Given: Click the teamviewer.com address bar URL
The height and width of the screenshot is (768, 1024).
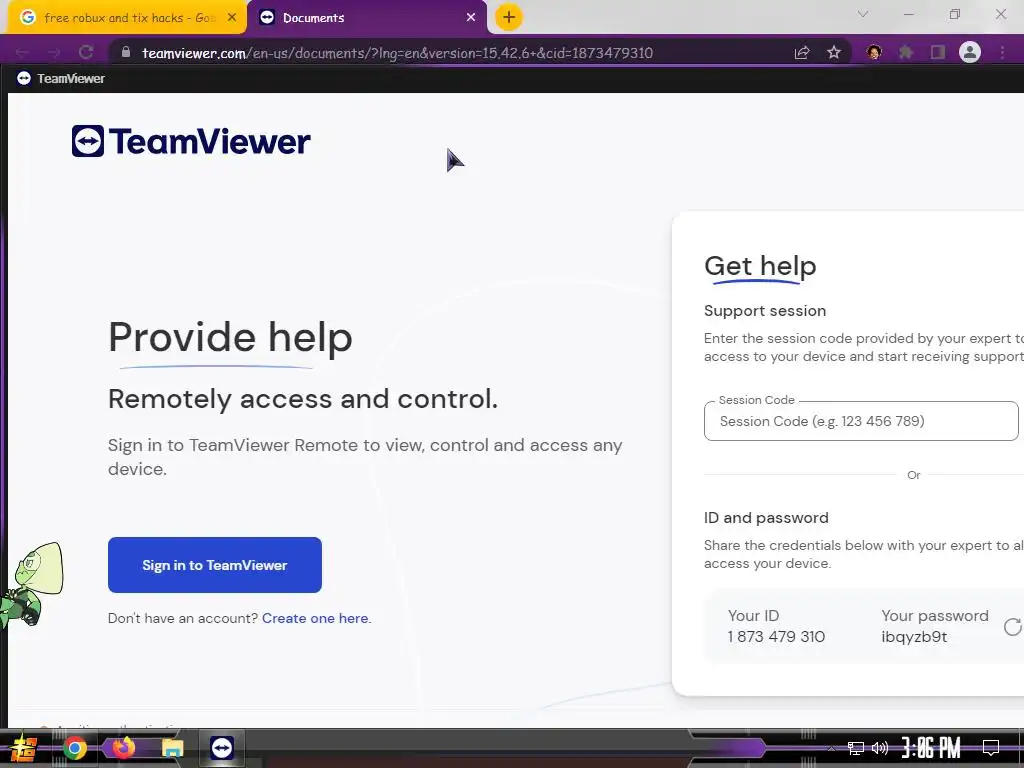Looking at the screenshot, I should click(397, 53).
